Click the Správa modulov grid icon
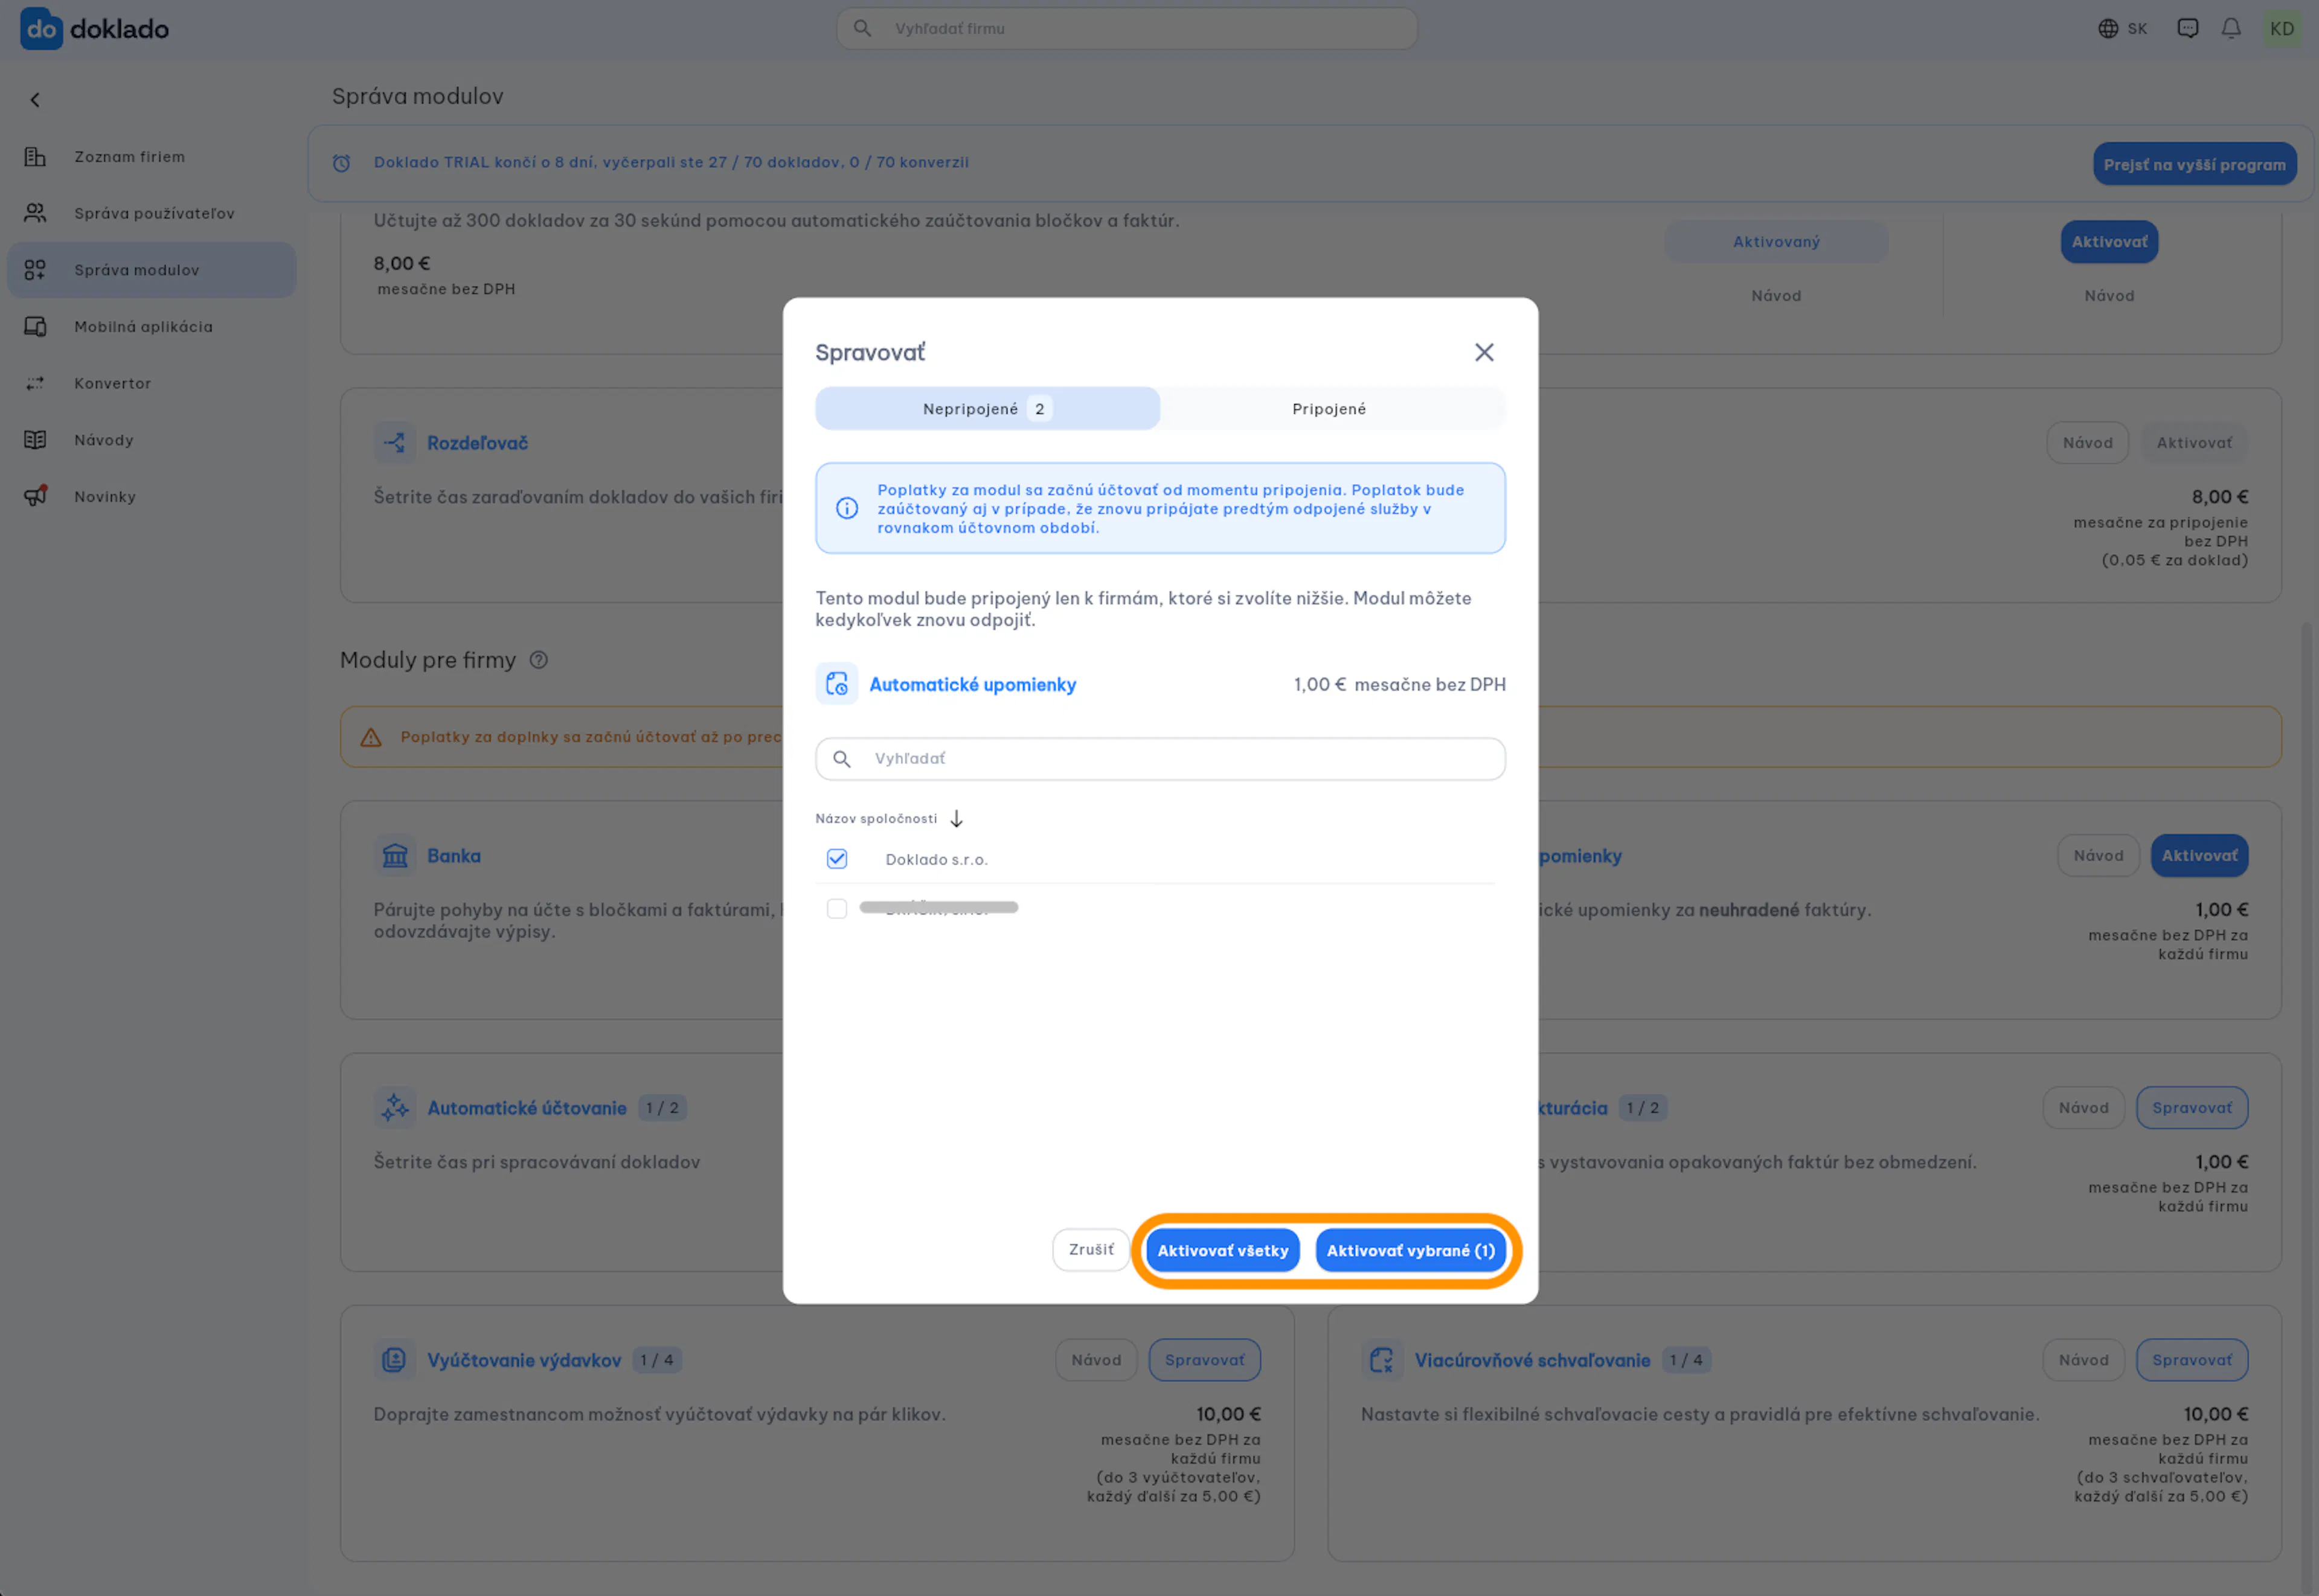The width and height of the screenshot is (2319, 1596). (x=35, y=270)
